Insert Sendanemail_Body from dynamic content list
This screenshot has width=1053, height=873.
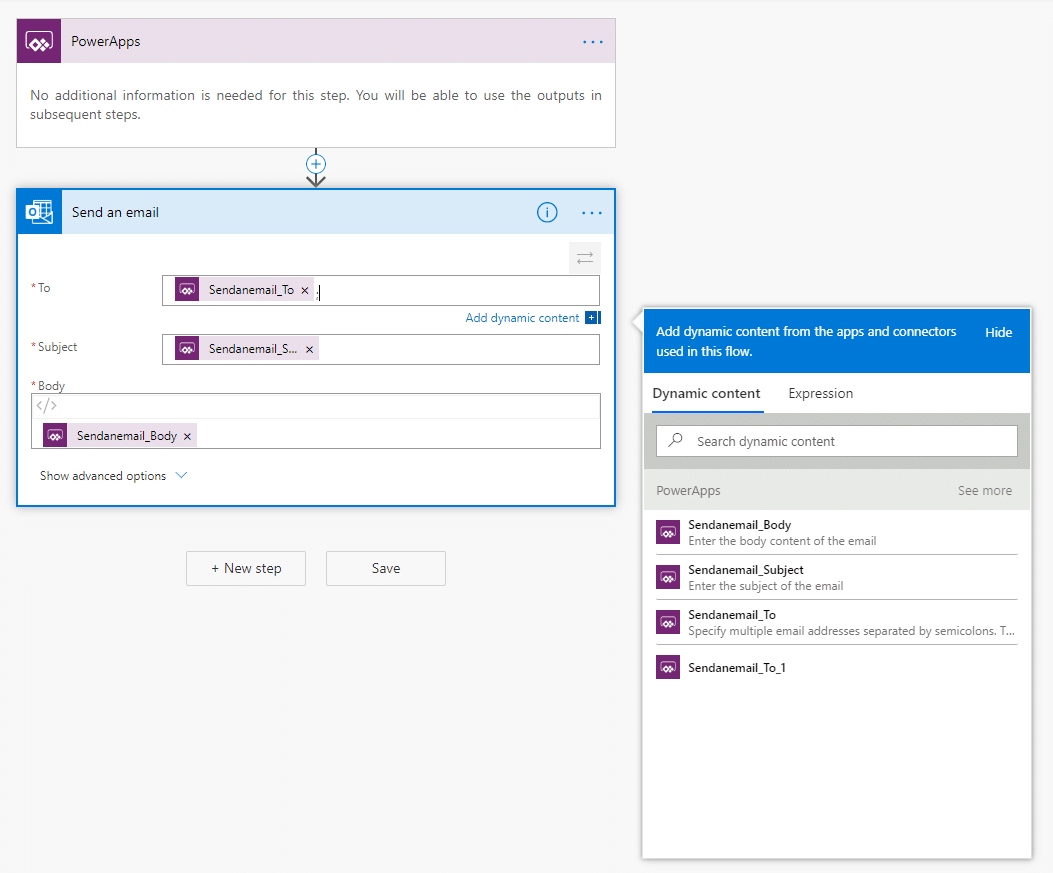click(836, 533)
